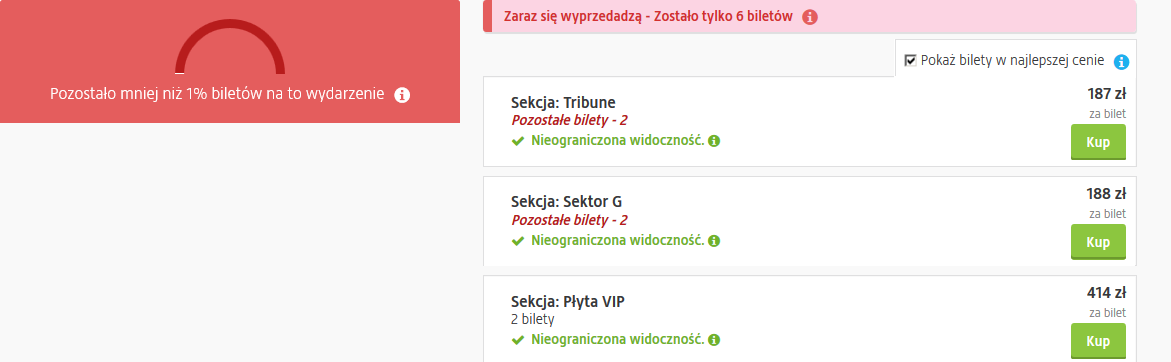The height and width of the screenshot is (362, 1171).
Task: Click visibility info icon in Płyta VIP listing
Action: [714, 340]
